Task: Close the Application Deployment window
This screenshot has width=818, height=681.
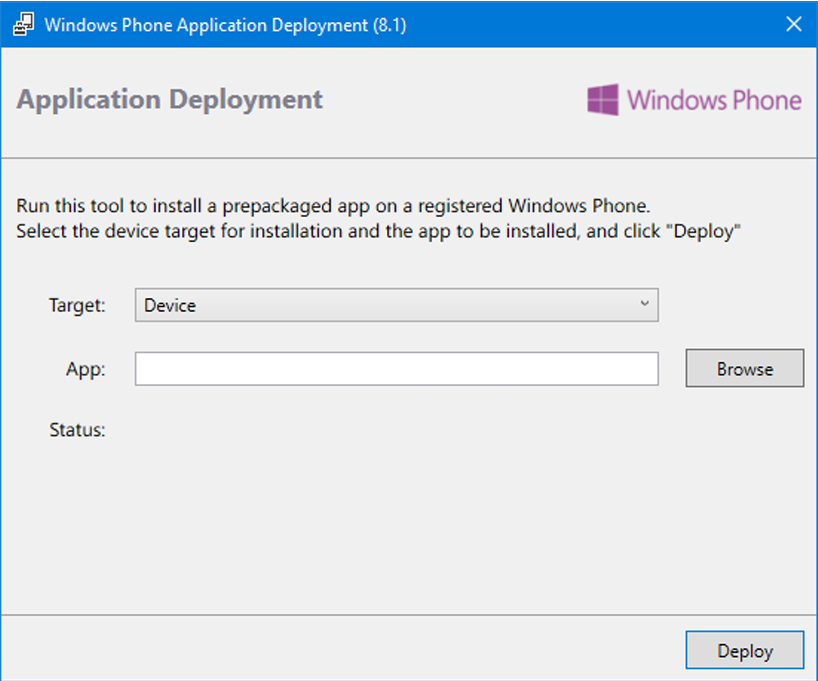Action: coord(793,24)
